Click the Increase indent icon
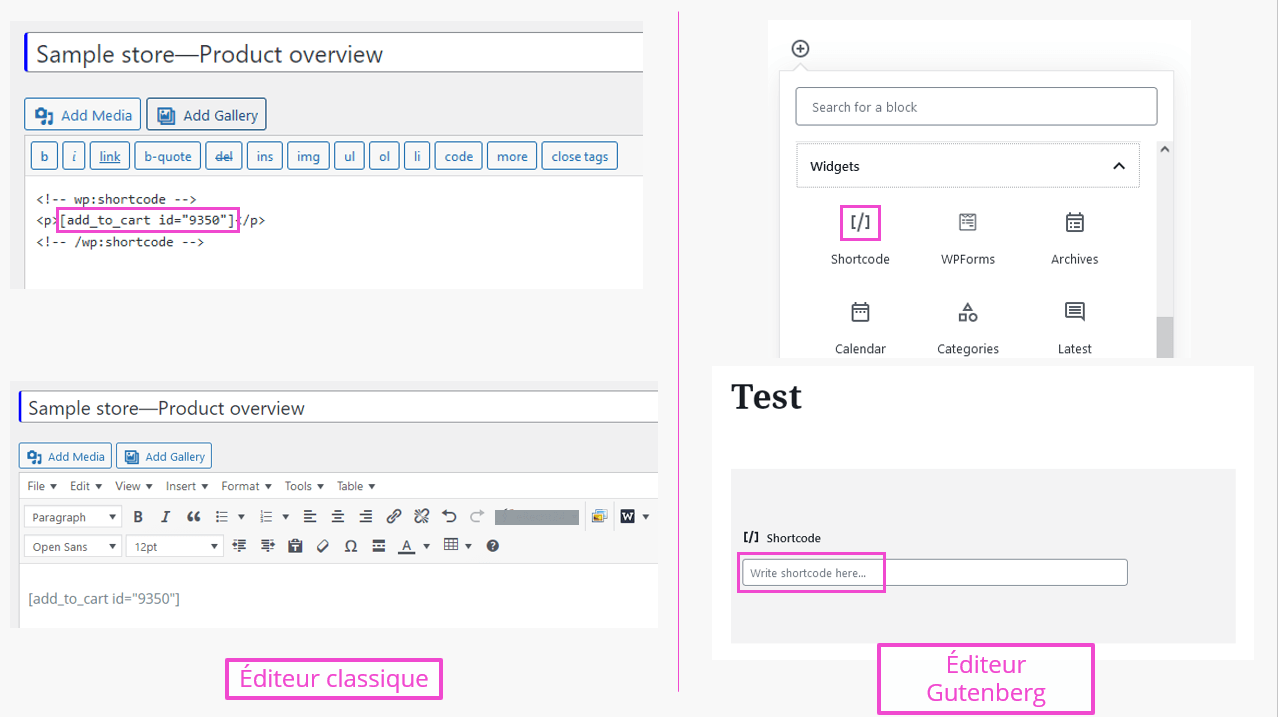This screenshot has height=717, width=1278. [x=267, y=546]
